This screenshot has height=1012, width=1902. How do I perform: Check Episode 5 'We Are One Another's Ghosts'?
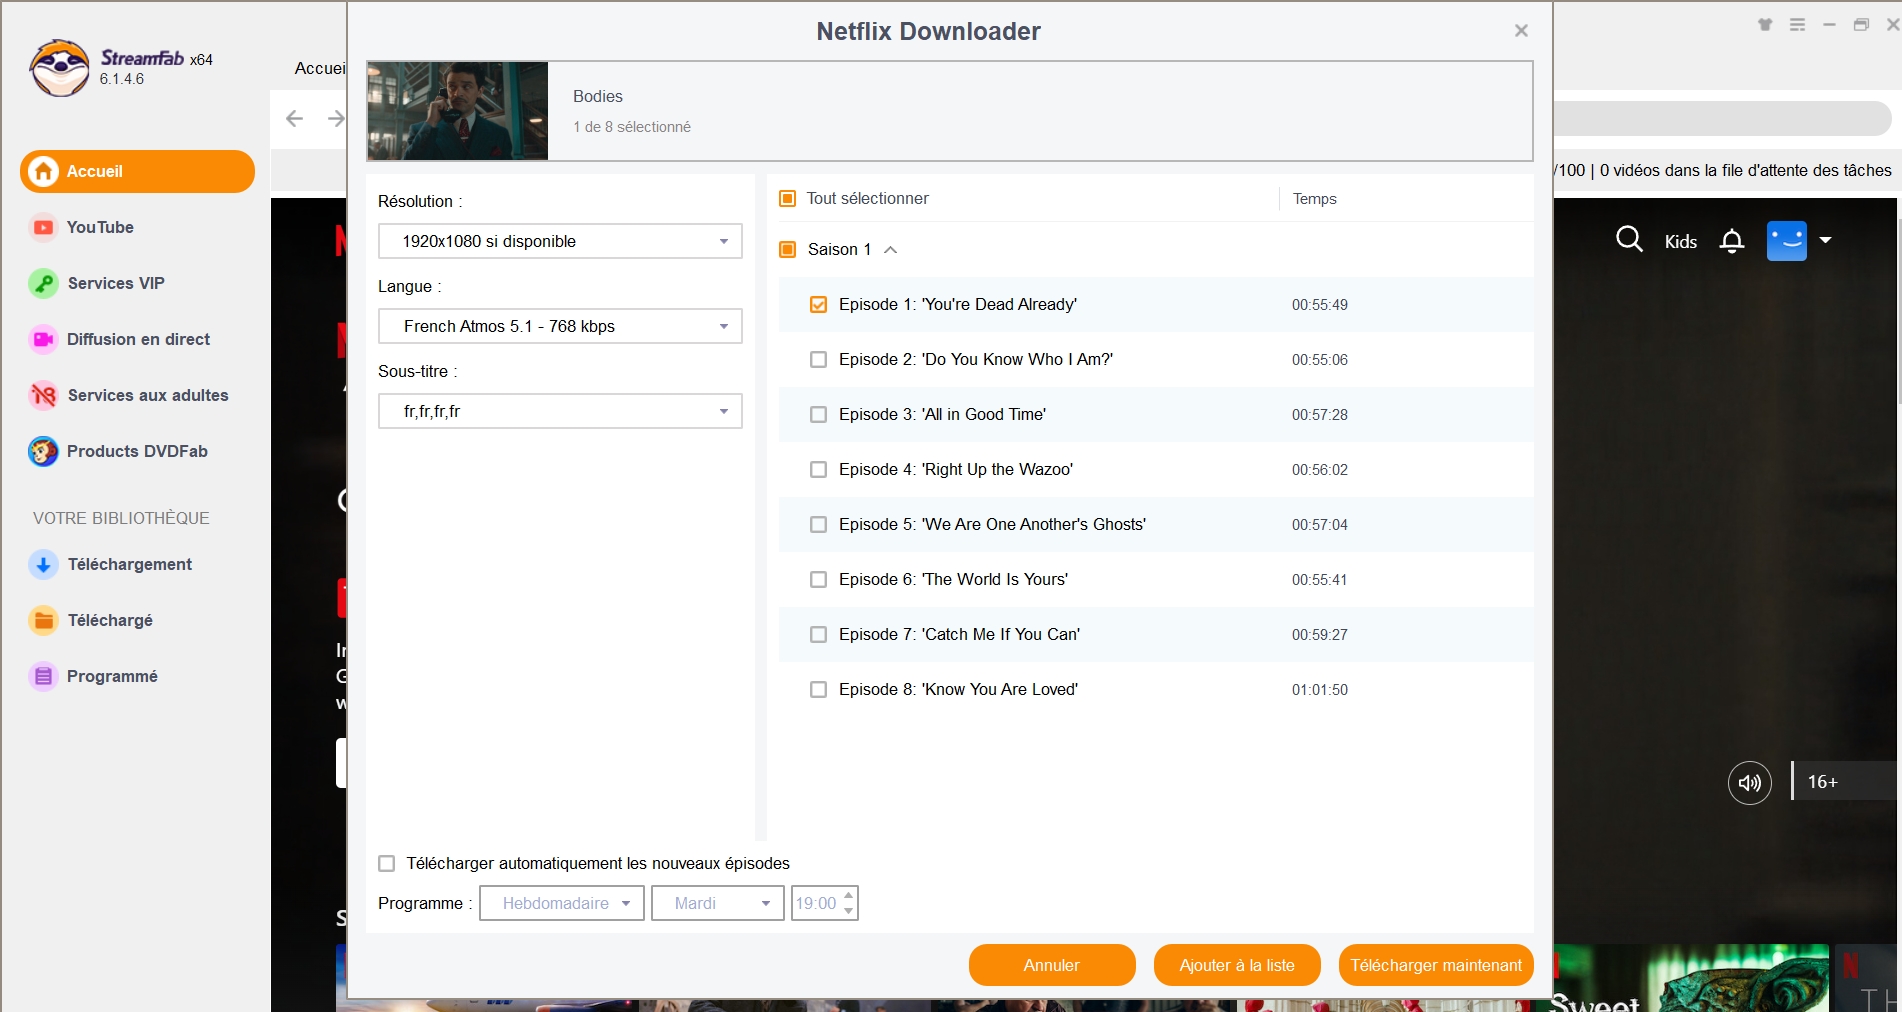pos(818,524)
